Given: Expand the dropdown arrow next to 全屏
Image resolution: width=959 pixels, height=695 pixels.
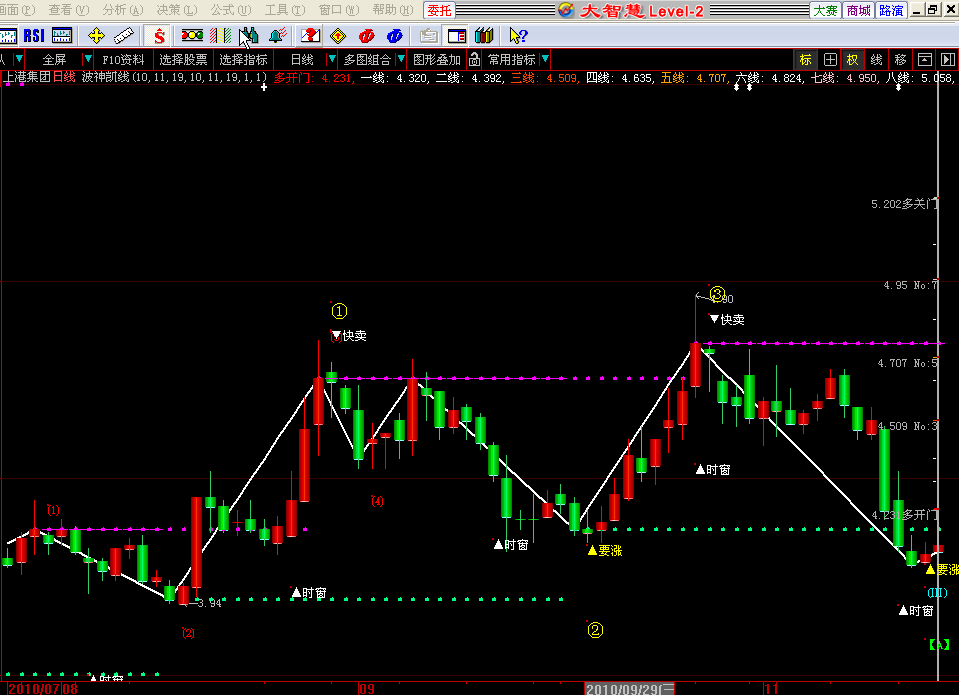Looking at the screenshot, I should [x=87, y=59].
